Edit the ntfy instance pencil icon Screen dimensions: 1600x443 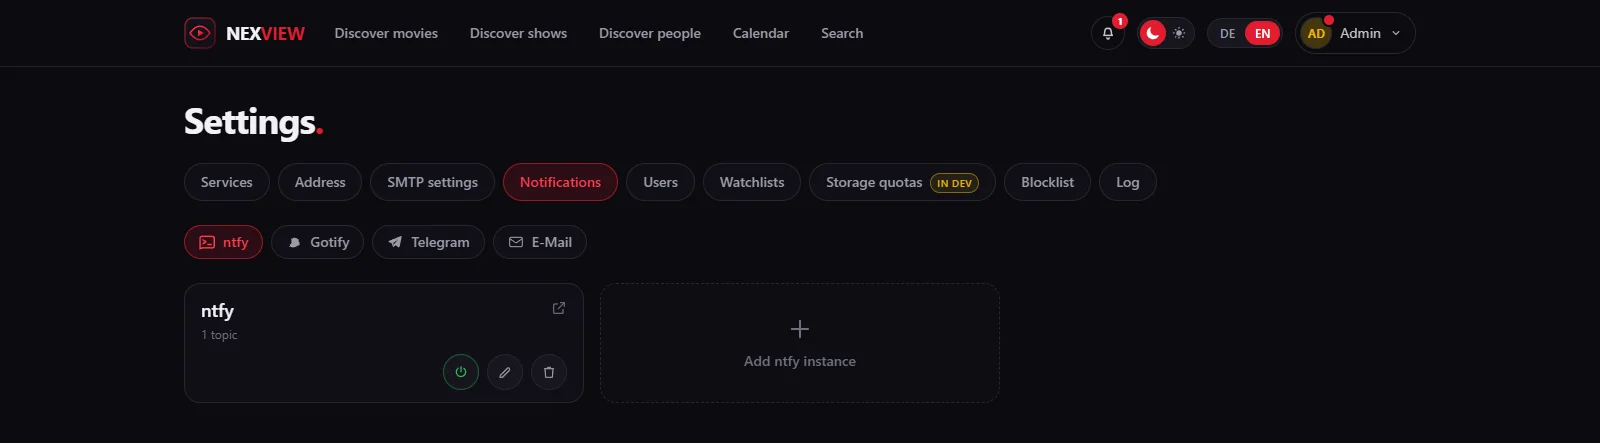click(x=505, y=372)
